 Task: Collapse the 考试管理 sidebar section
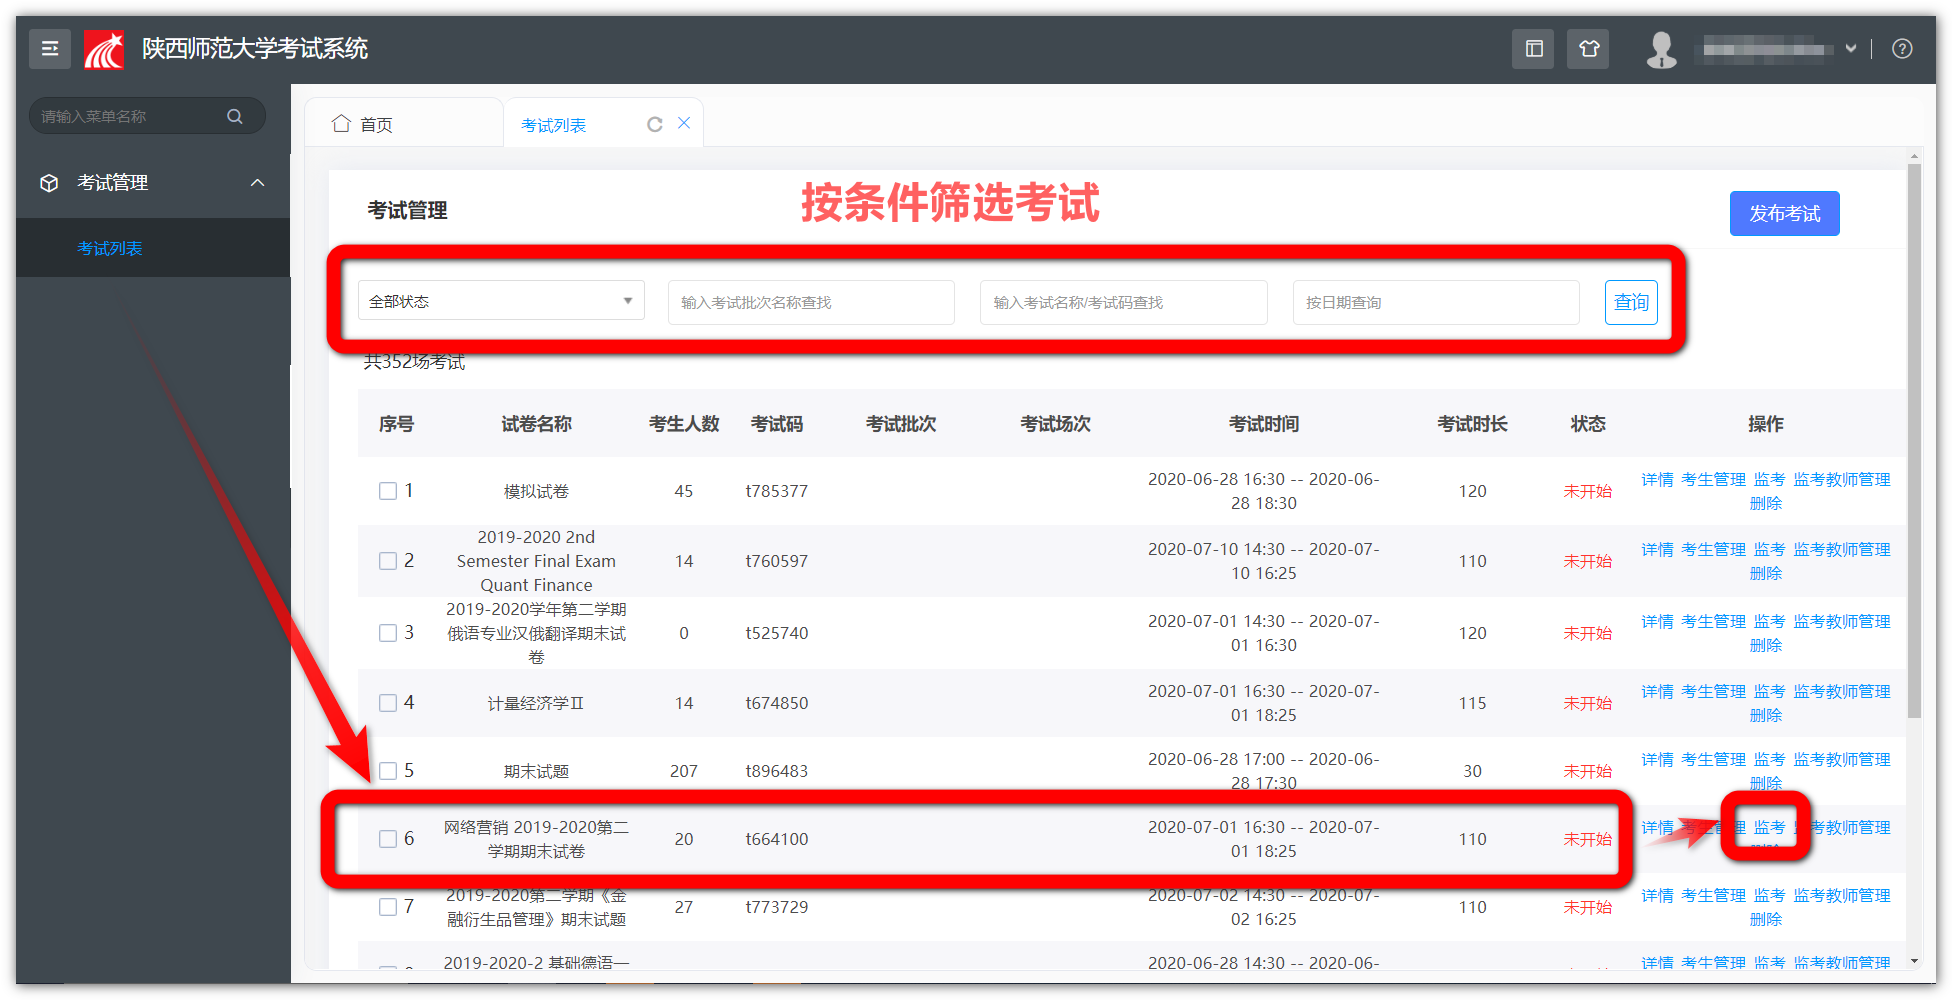click(x=257, y=182)
